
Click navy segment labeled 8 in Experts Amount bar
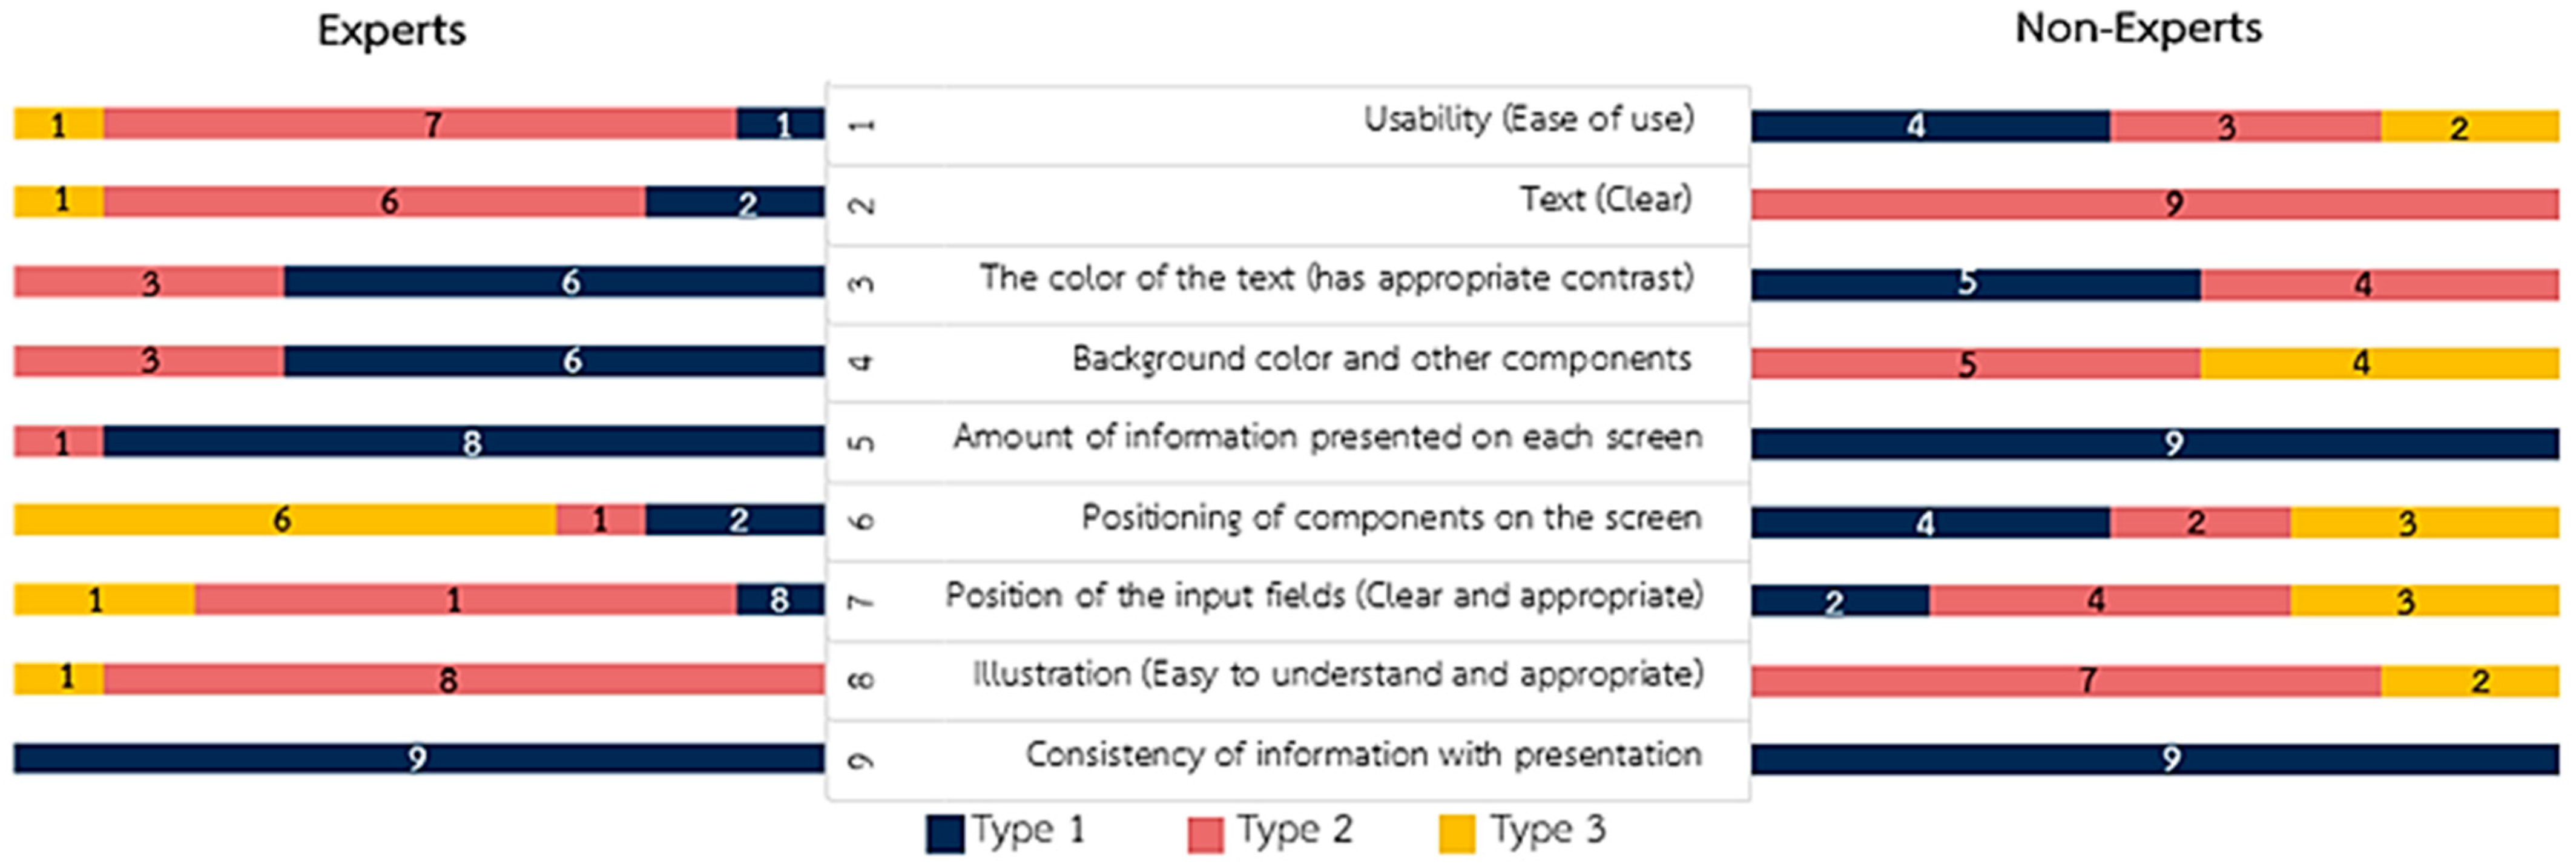(464, 441)
